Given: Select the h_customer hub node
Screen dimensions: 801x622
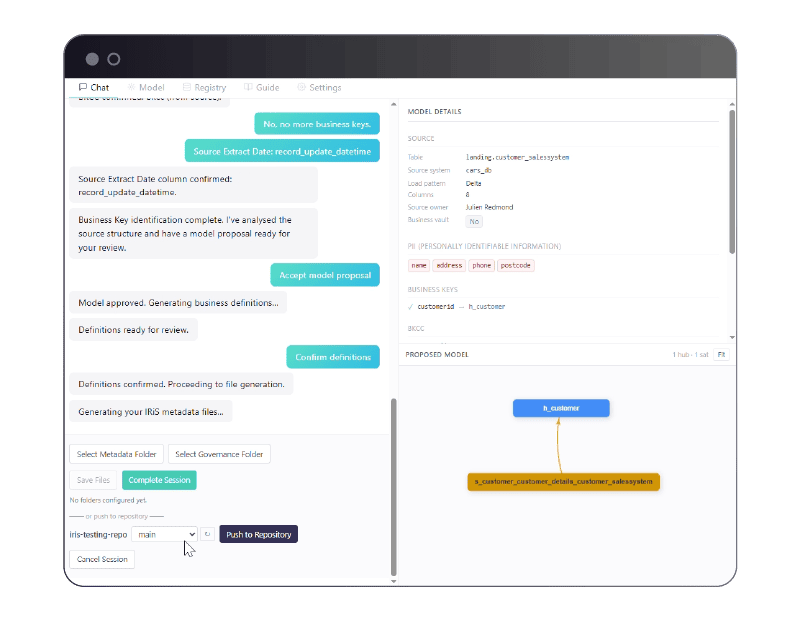Looking at the screenshot, I should tap(561, 408).
